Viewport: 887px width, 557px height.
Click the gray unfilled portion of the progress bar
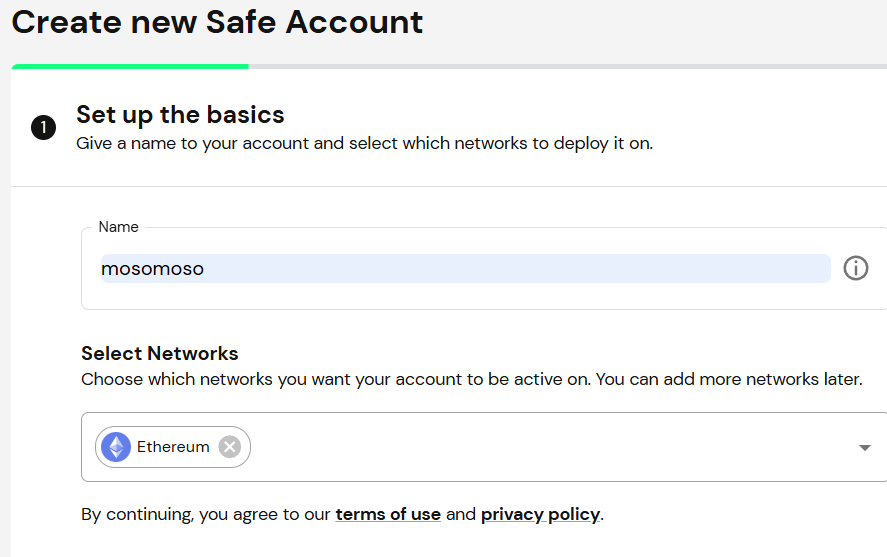pyautogui.click(x=567, y=67)
